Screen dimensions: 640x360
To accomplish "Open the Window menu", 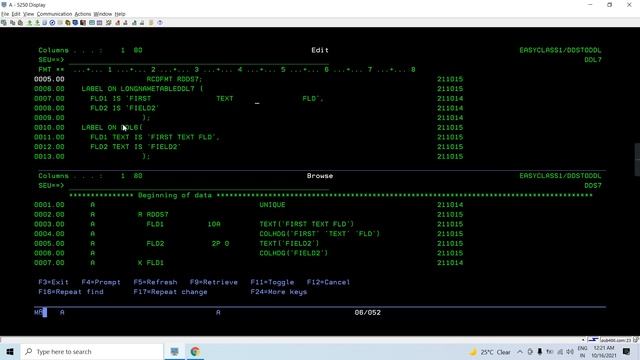I will pyautogui.click(x=103, y=14).
